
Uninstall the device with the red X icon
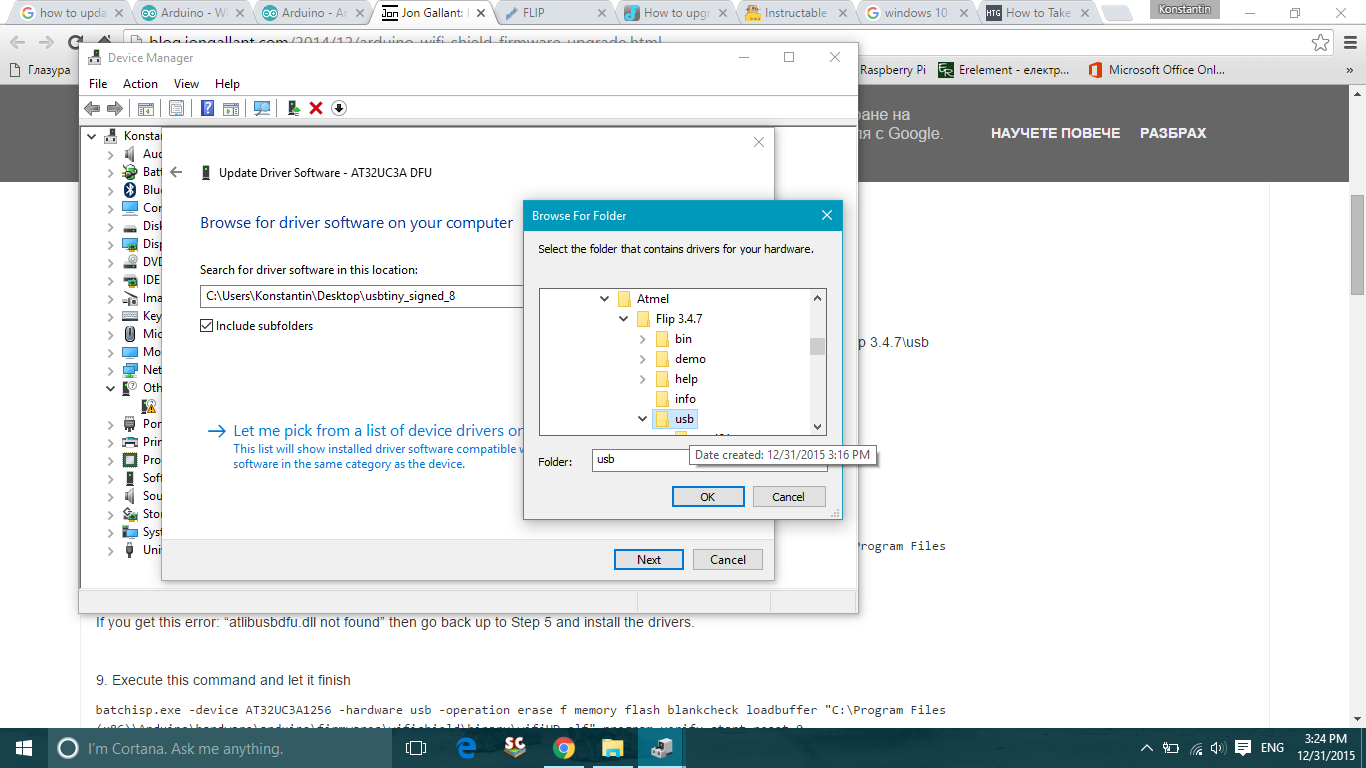315,107
